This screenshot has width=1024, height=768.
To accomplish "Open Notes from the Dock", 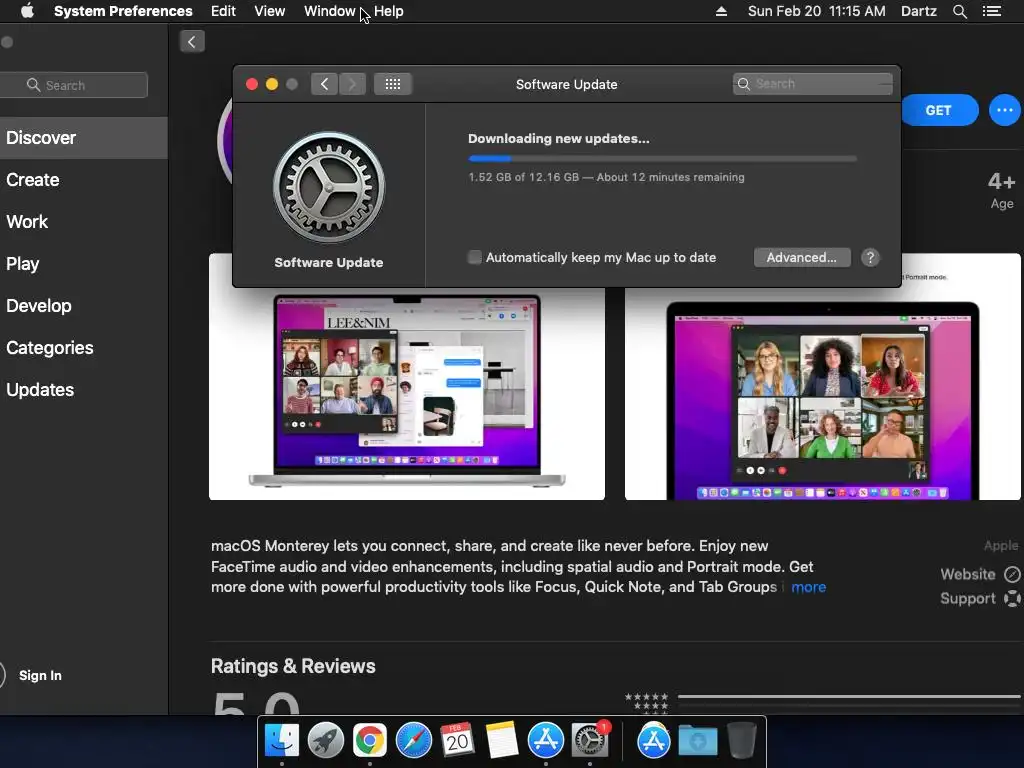I will coord(502,741).
